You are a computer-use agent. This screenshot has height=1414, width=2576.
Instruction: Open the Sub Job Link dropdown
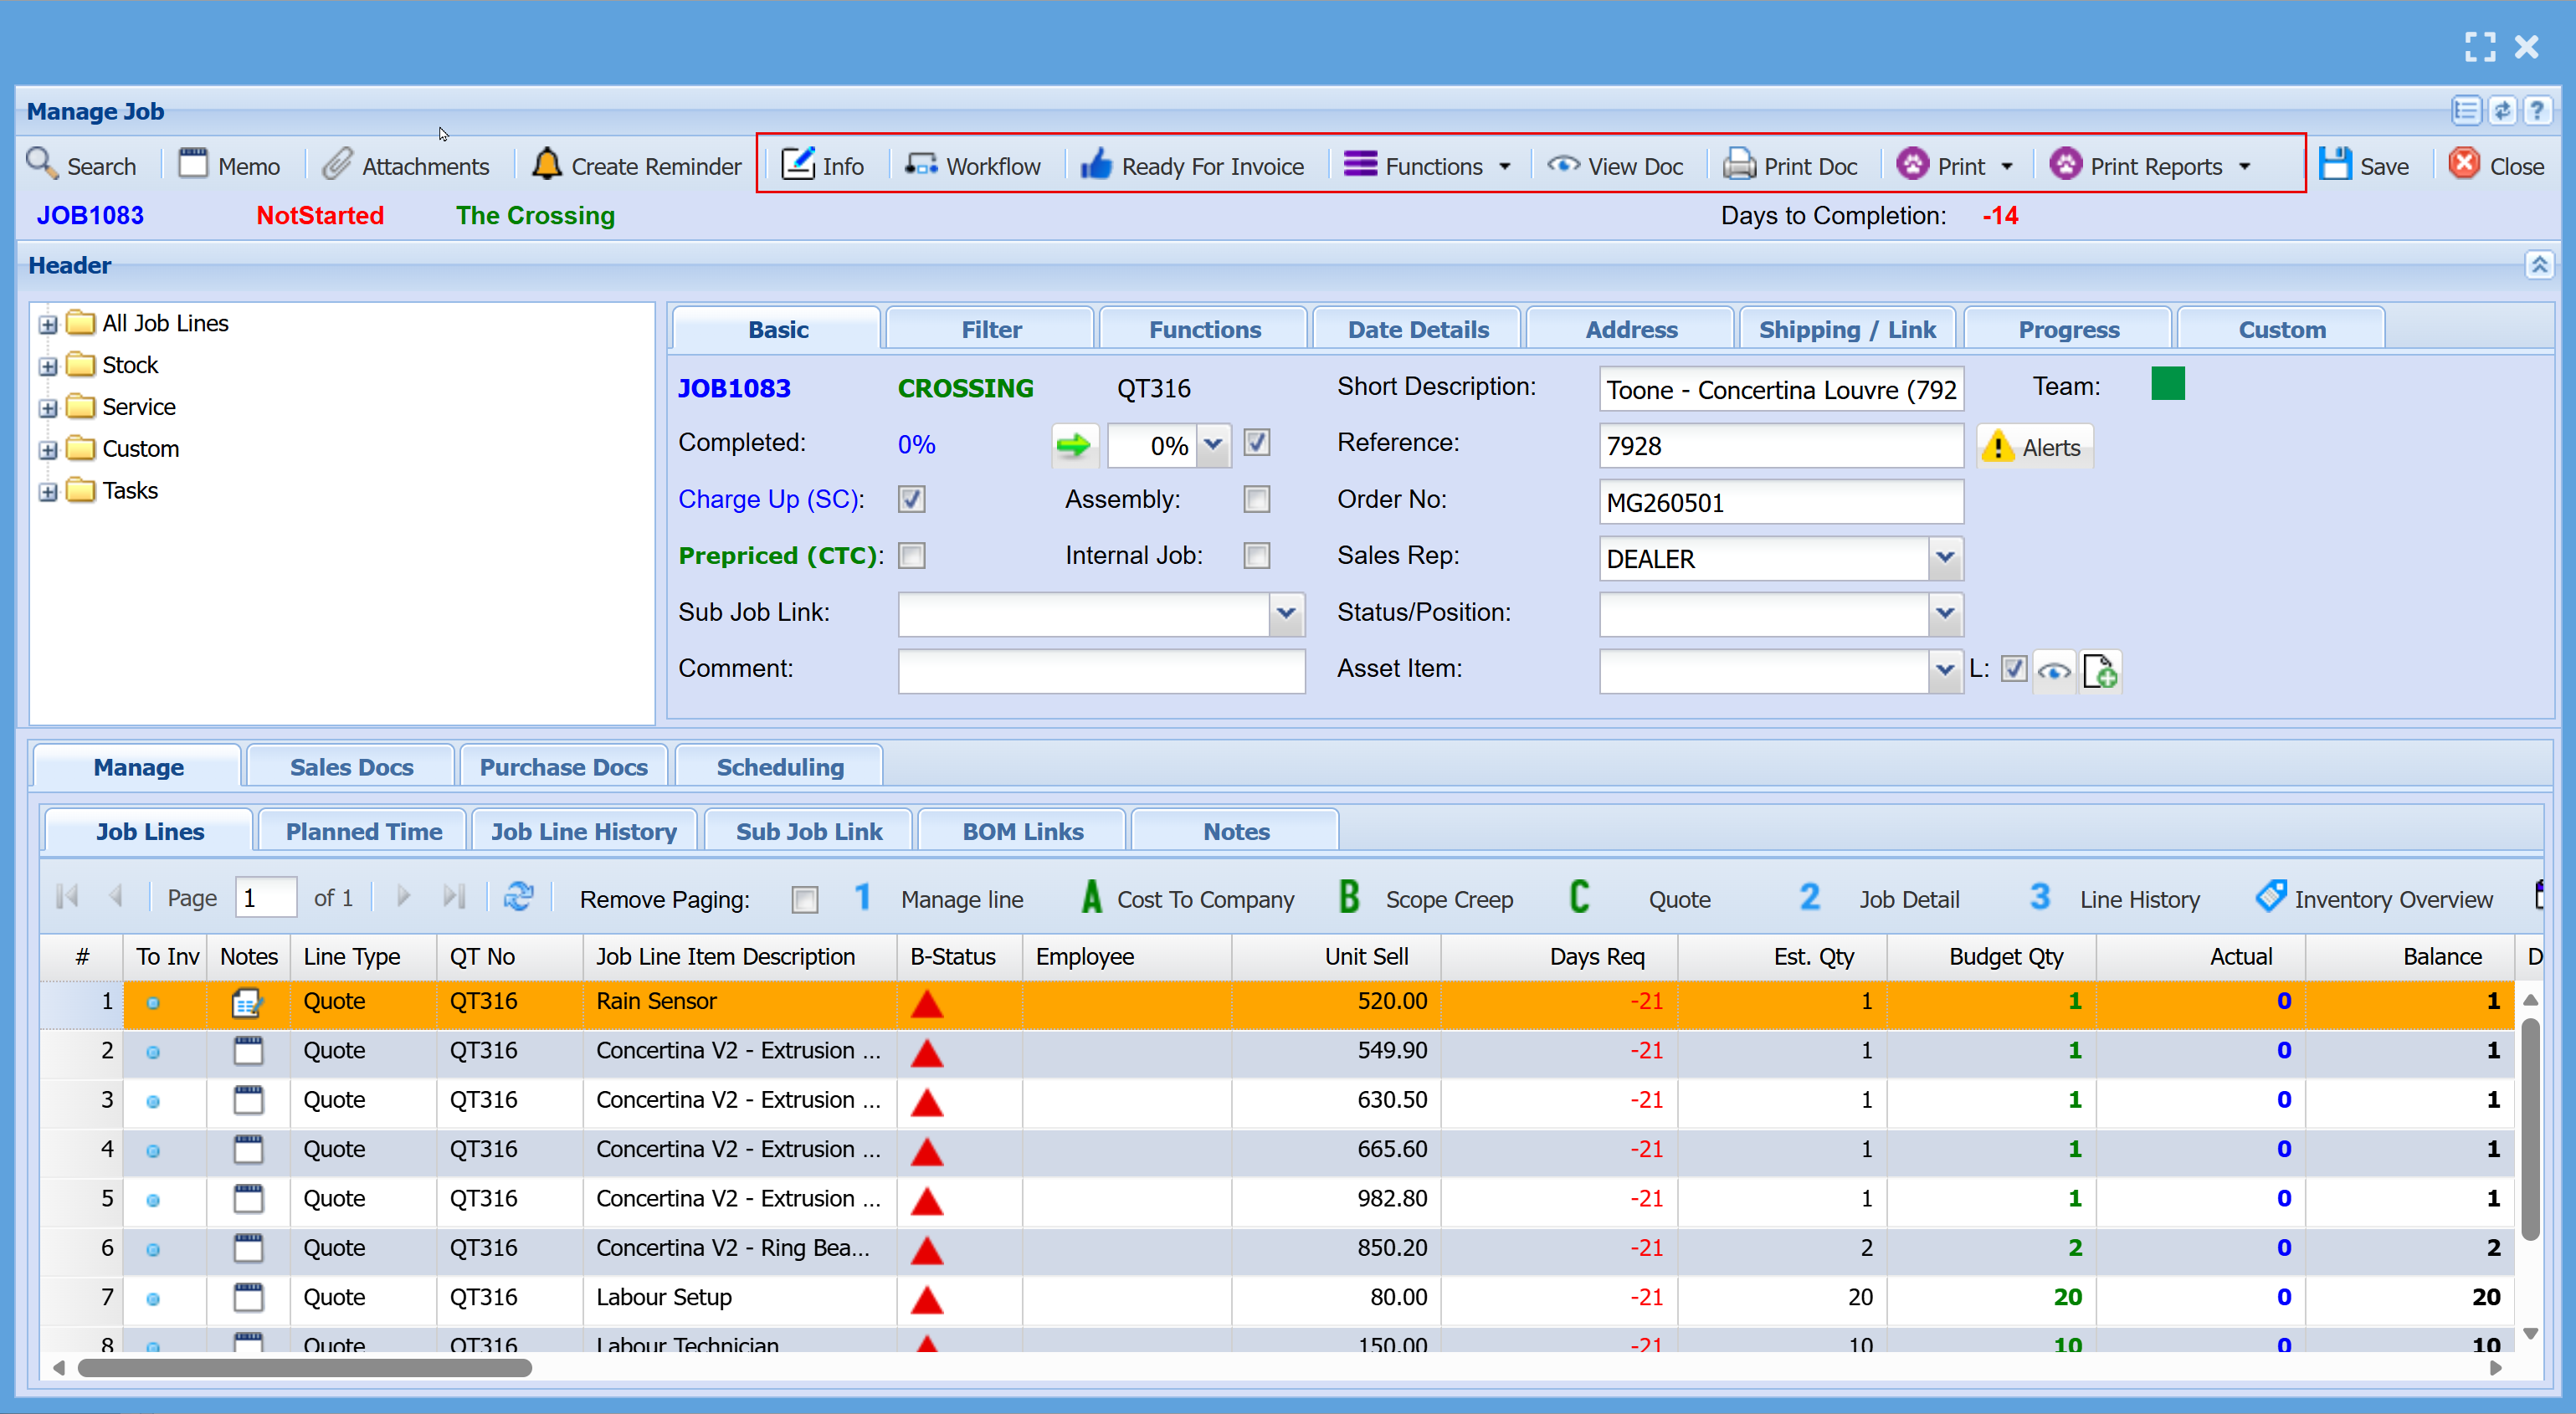click(1286, 614)
